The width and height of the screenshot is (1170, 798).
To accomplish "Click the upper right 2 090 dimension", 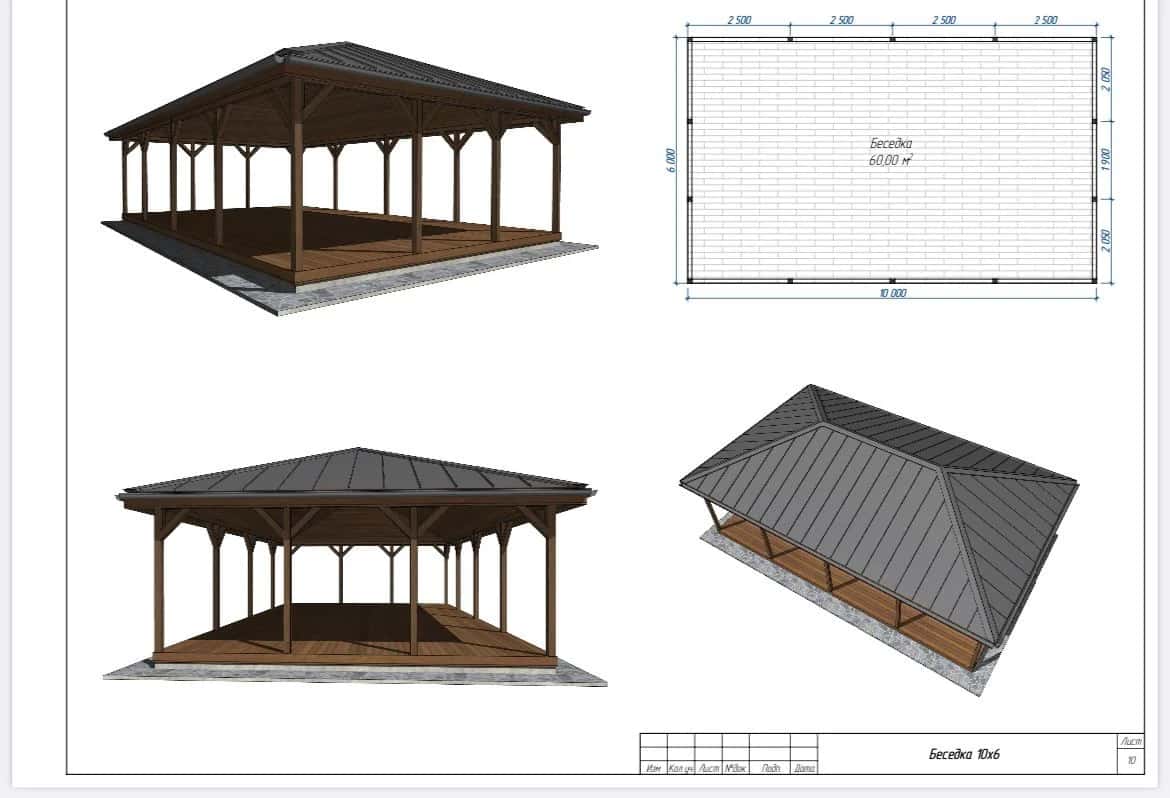I will 1105,78.
